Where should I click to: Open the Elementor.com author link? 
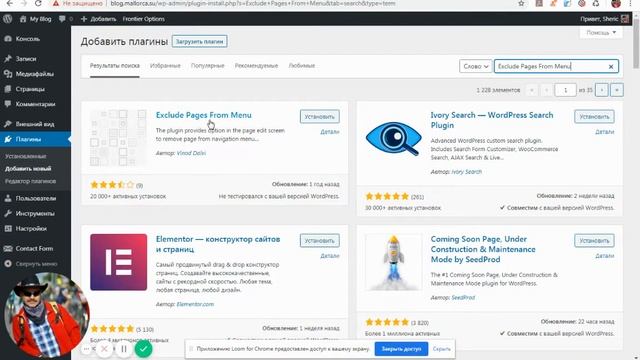tap(195, 304)
